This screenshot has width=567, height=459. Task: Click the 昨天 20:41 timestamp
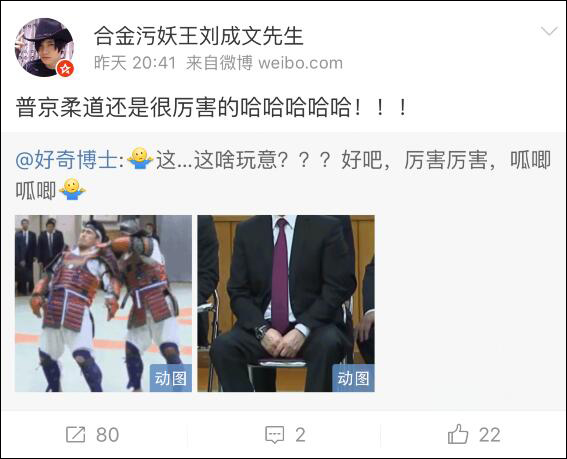pos(135,63)
